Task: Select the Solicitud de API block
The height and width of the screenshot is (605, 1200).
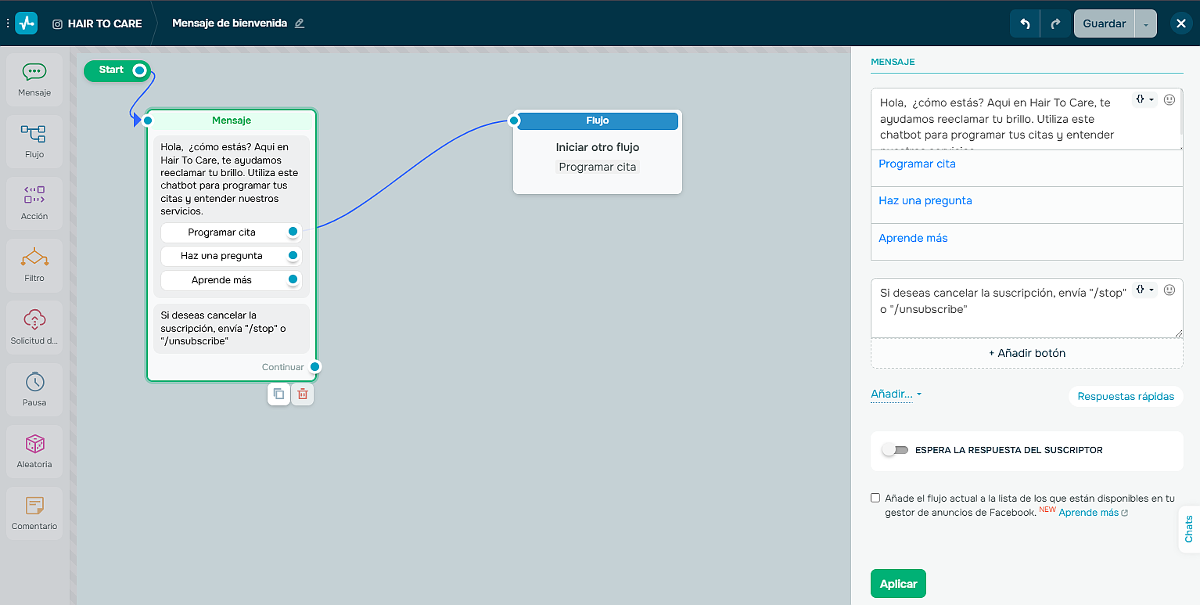Action: [x=34, y=328]
